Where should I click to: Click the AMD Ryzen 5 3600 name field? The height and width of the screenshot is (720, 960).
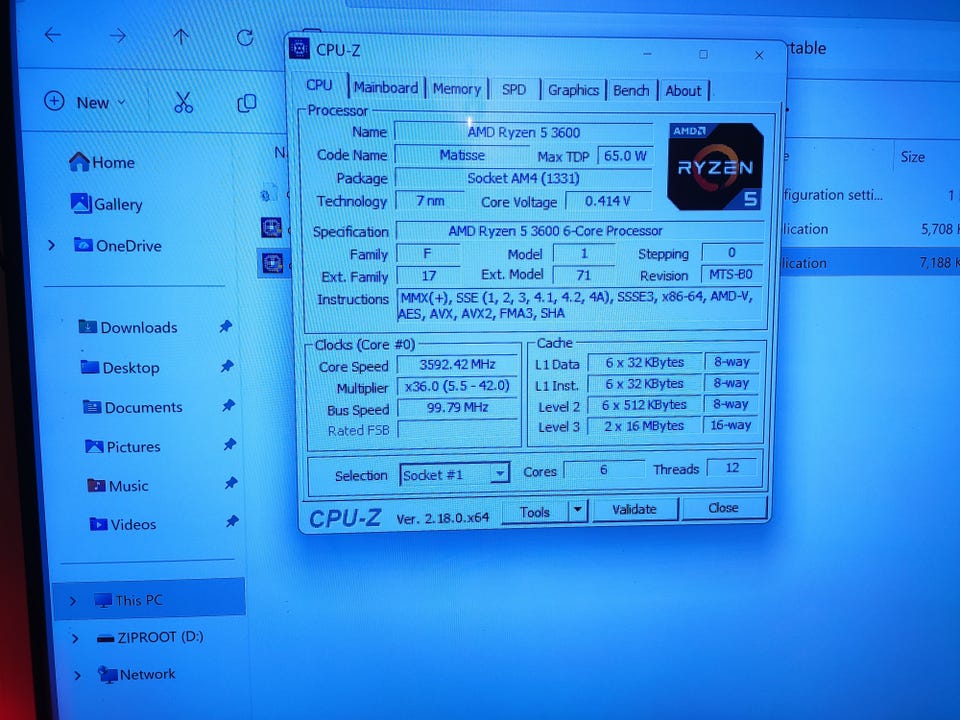[x=524, y=132]
